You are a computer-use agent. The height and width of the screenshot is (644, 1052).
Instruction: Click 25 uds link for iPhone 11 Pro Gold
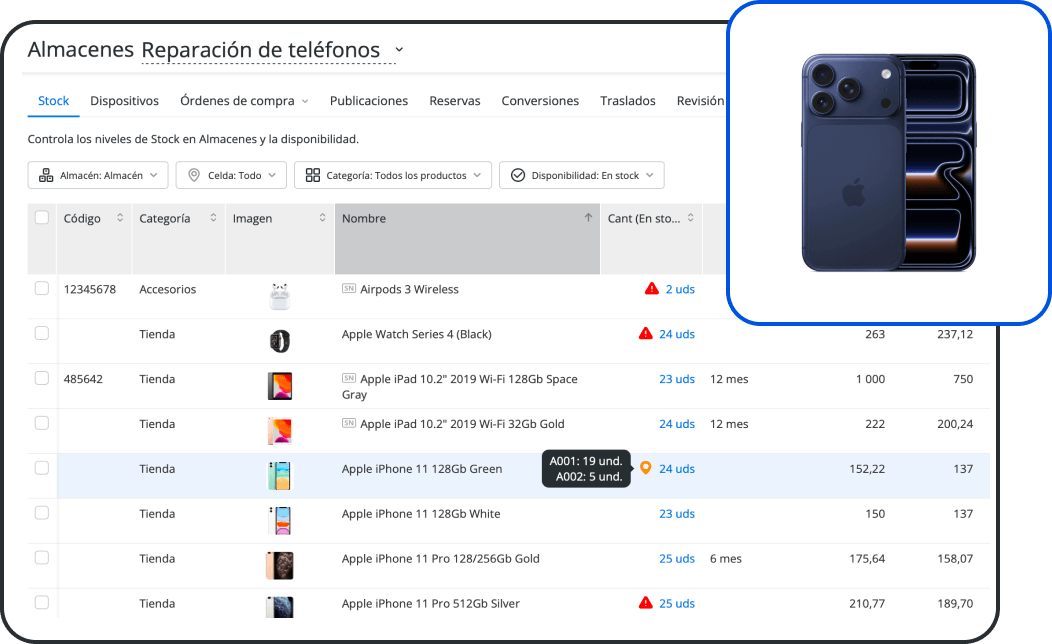point(676,559)
